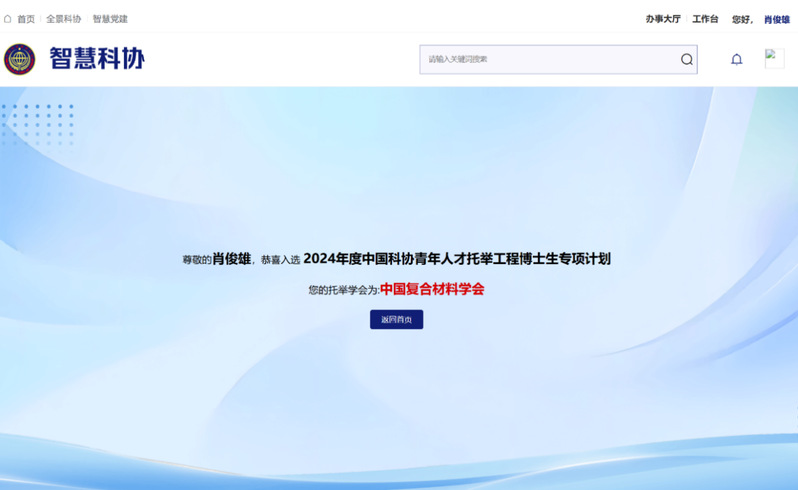Click the red 中国复合材料学会 text
The height and width of the screenshot is (490, 798).
[432, 289]
